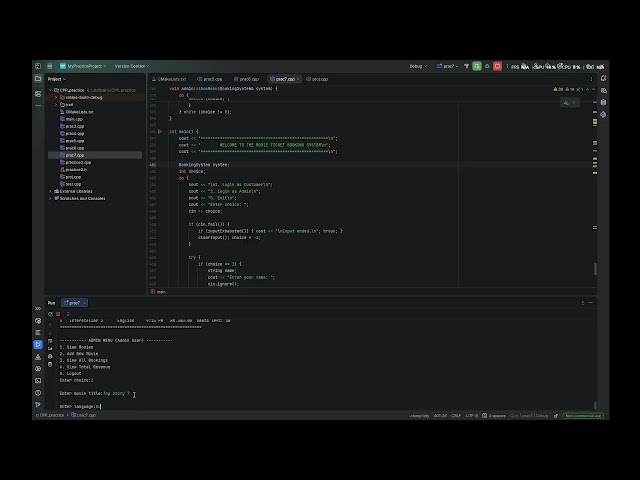640x480 pixels.
Task: Switch to the CMakeLists.txt editor tab
Action: pyautogui.click(x=169, y=79)
